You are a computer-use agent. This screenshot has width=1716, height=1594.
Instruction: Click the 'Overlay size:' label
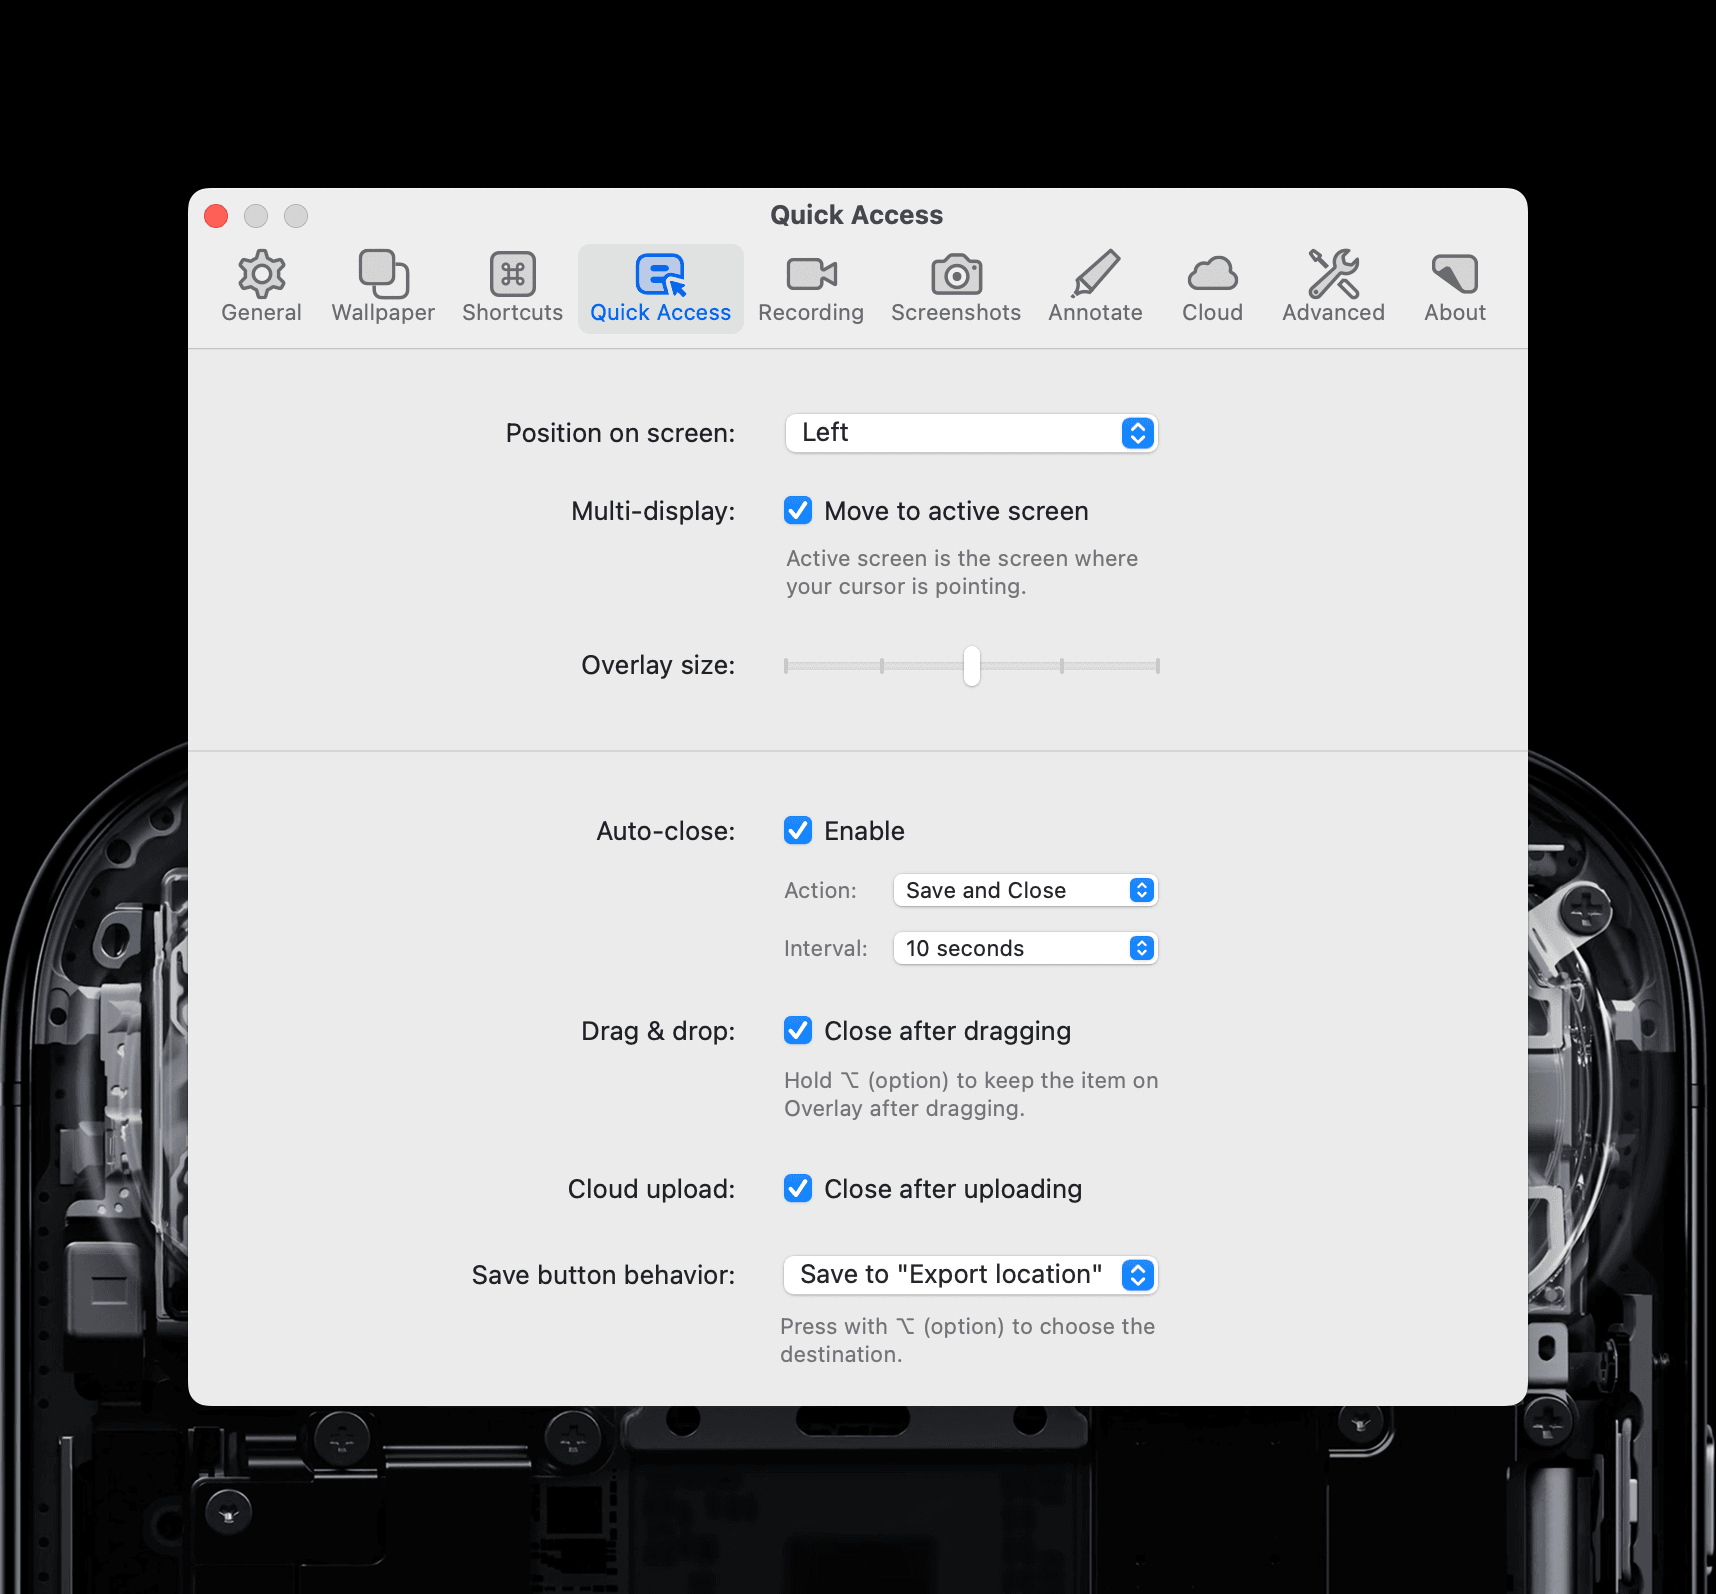point(658,665)
